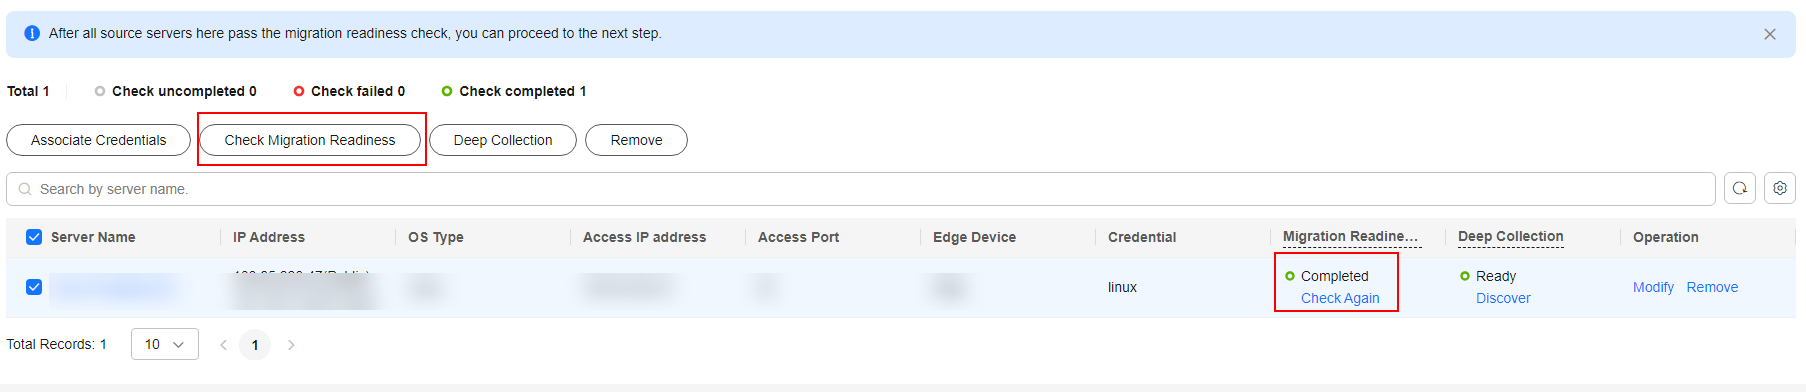The height and width of the screenshot is (392, 1806).
Task: Open the column settings gear icon
Action: 1780,188
